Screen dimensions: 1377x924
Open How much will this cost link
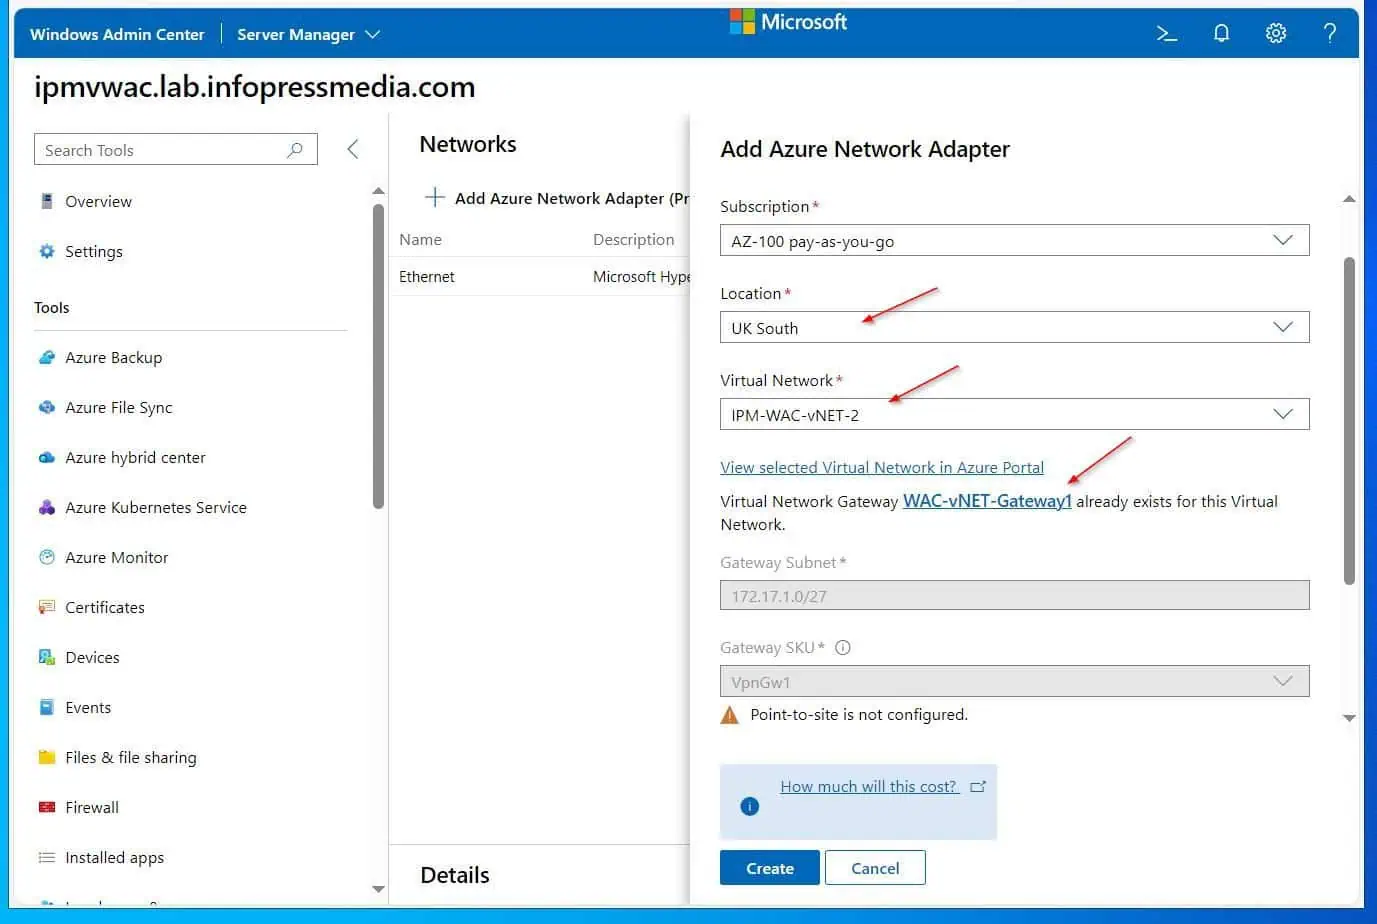[869, 786]
